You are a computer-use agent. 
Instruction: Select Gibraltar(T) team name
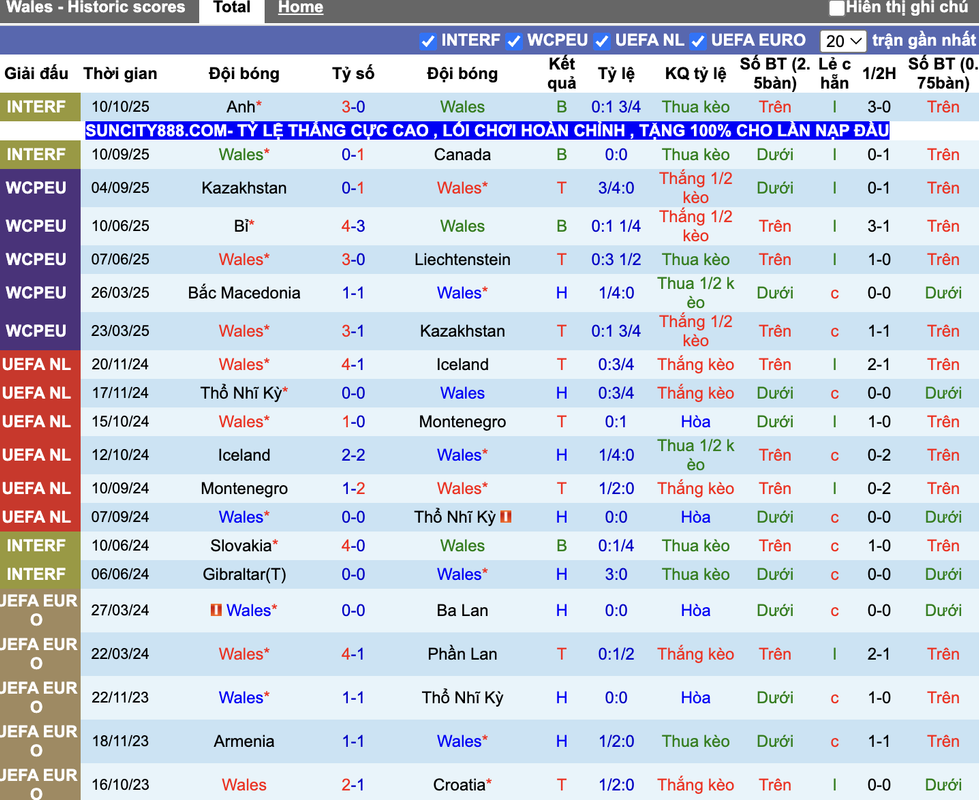pos(244,575)
